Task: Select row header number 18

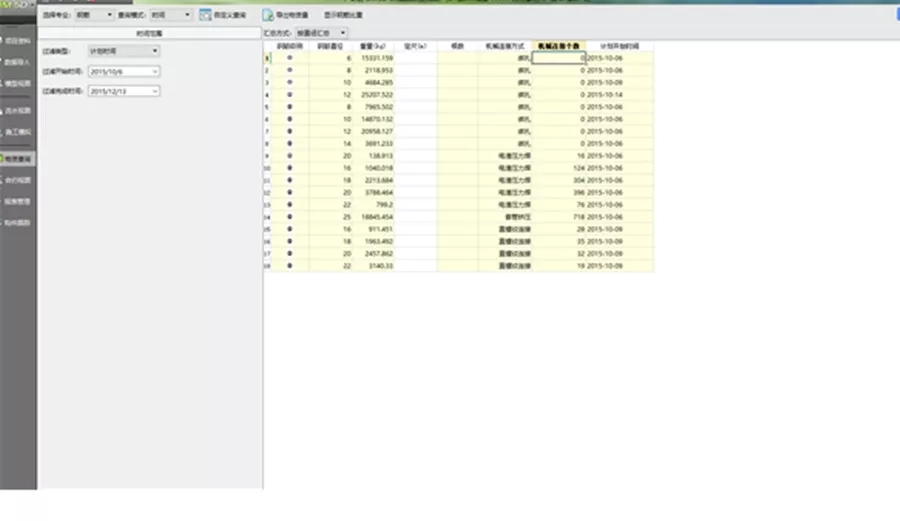Action: [x=267, y=266]
